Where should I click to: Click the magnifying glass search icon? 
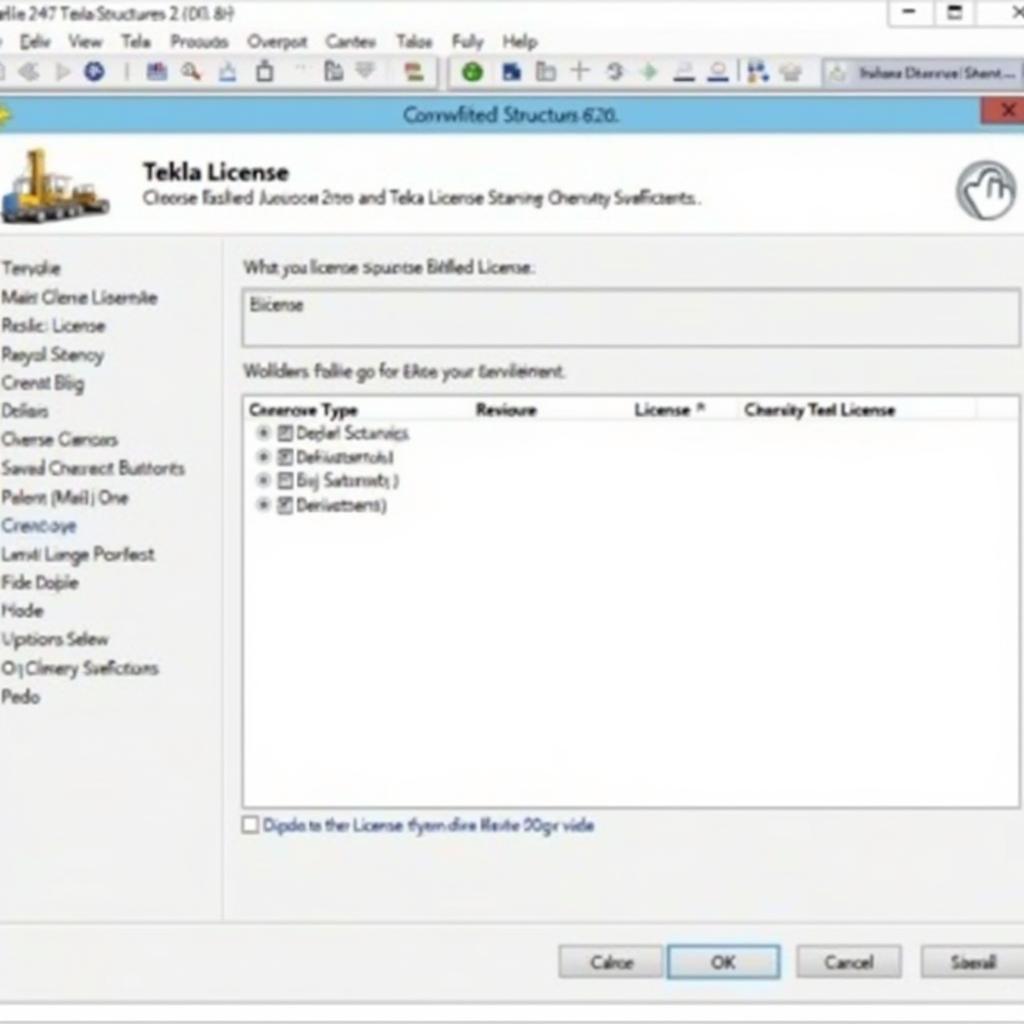pos(191,71)
